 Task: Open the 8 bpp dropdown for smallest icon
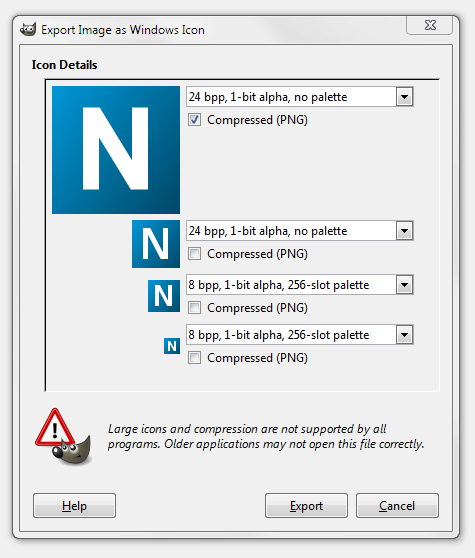(x=300, y=335)
